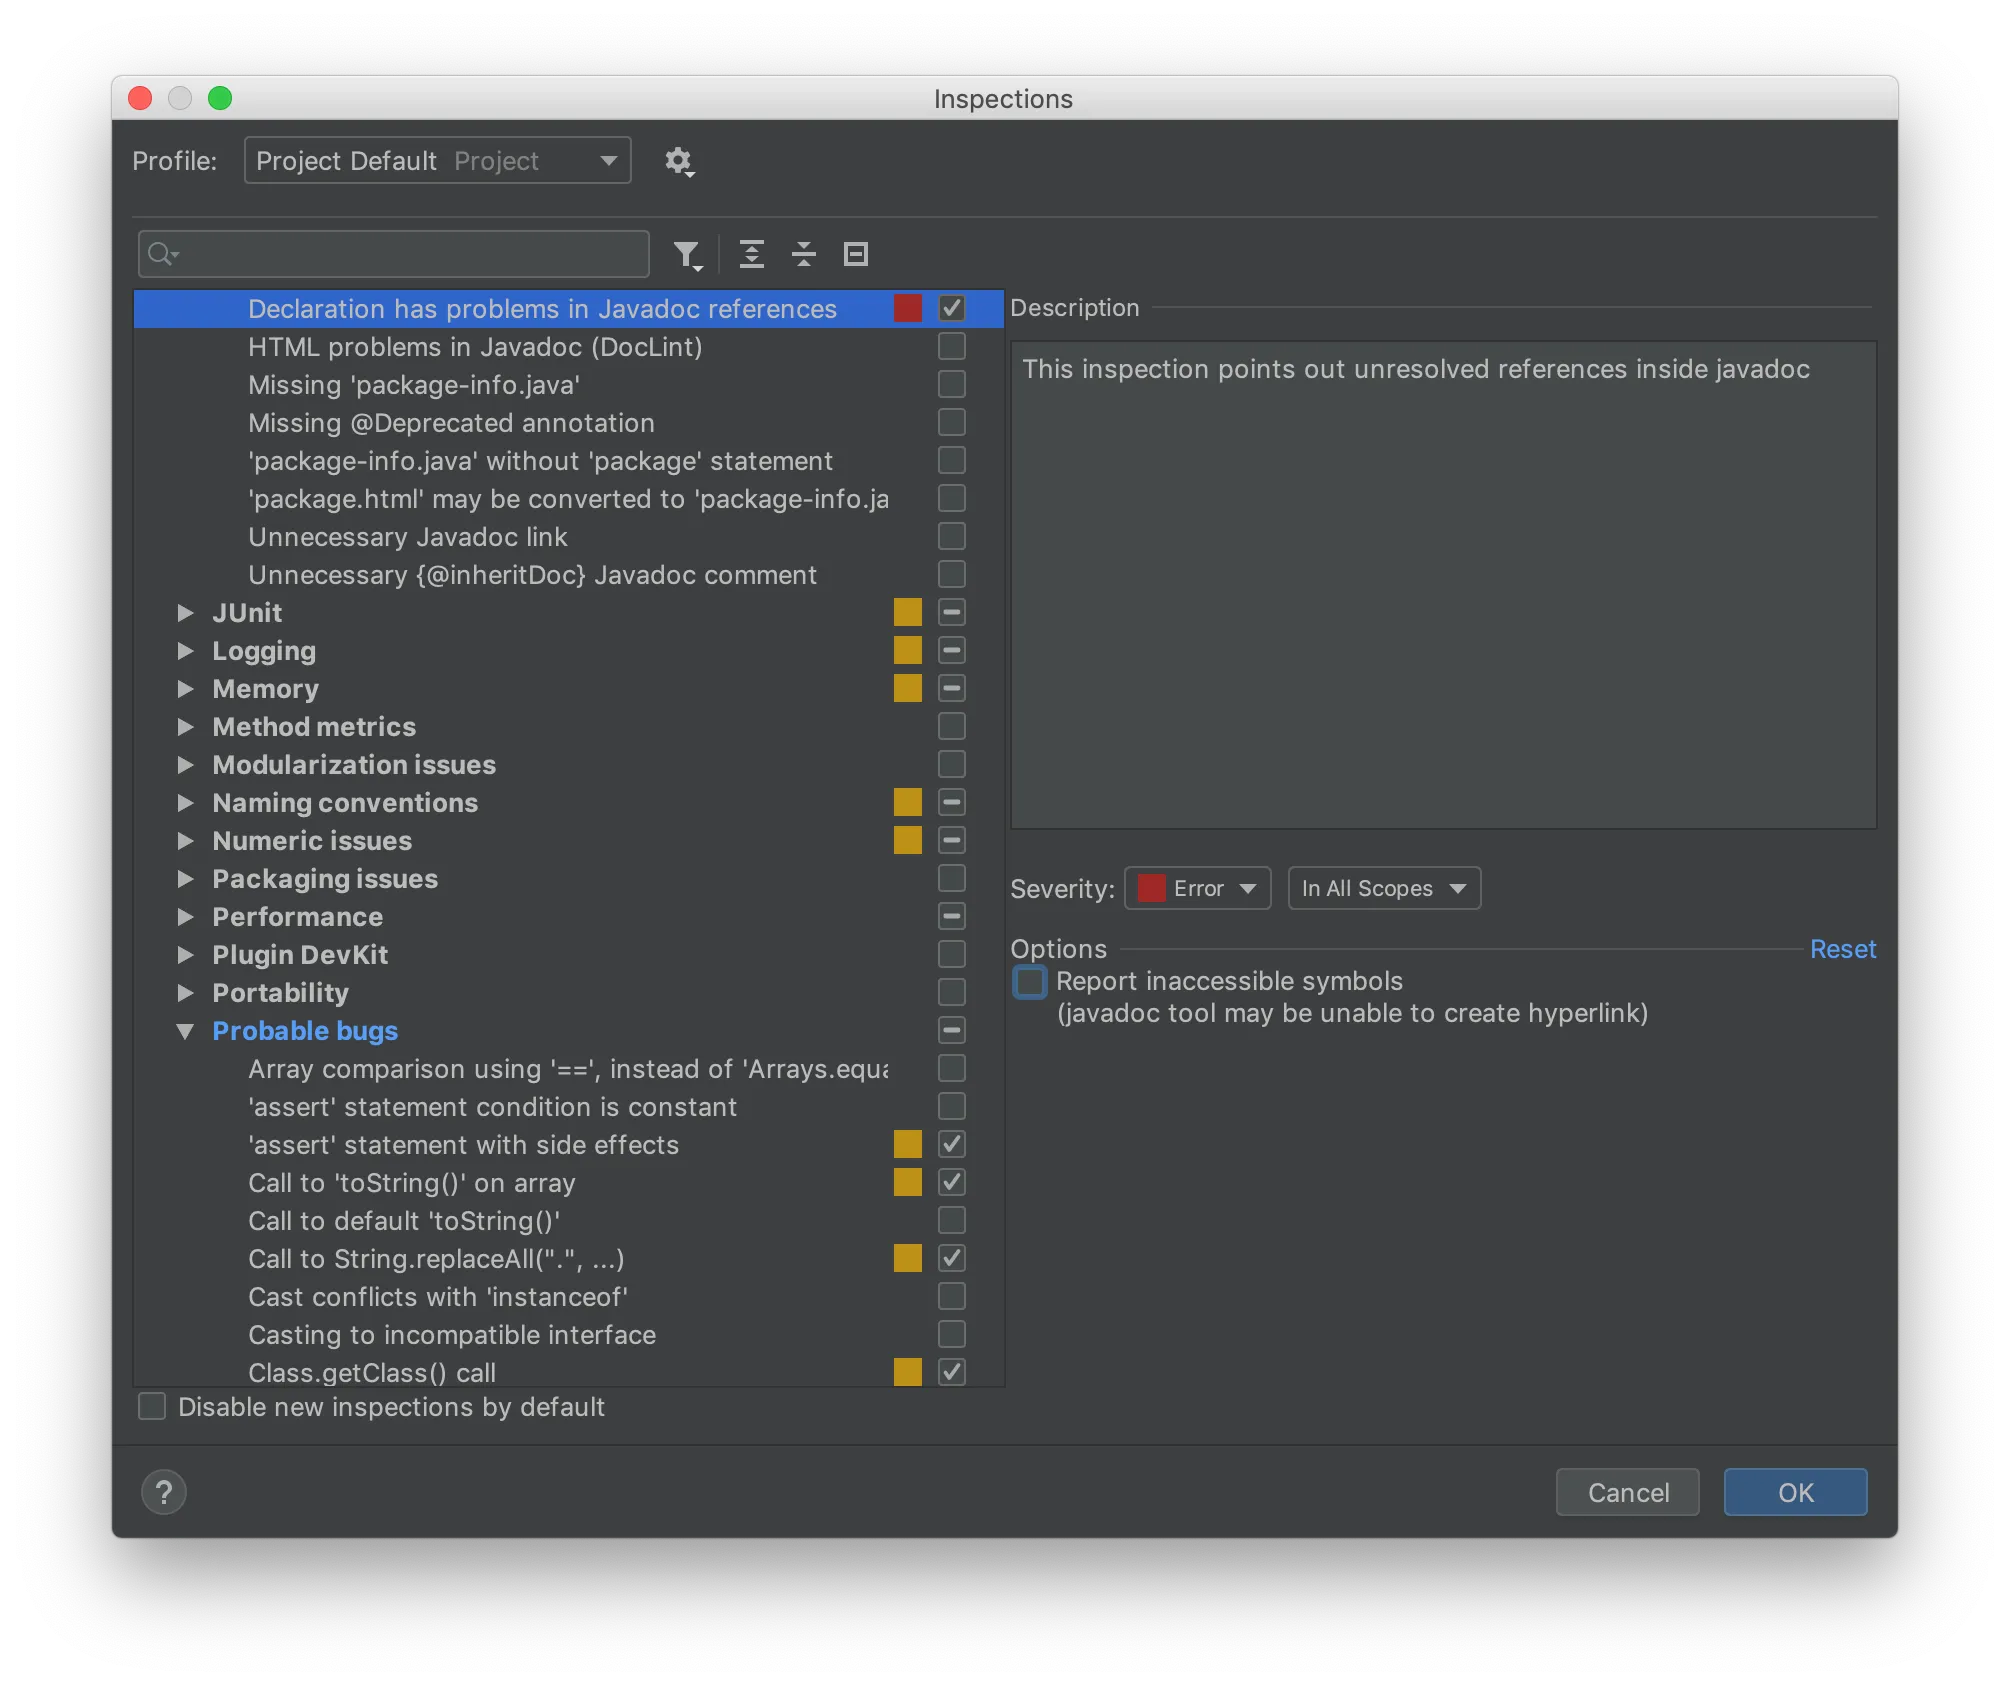The width and height of the screenshot is (2010, 1686).
Task: Click the Collapse All tree icon
Action: (x=804, y=254)
